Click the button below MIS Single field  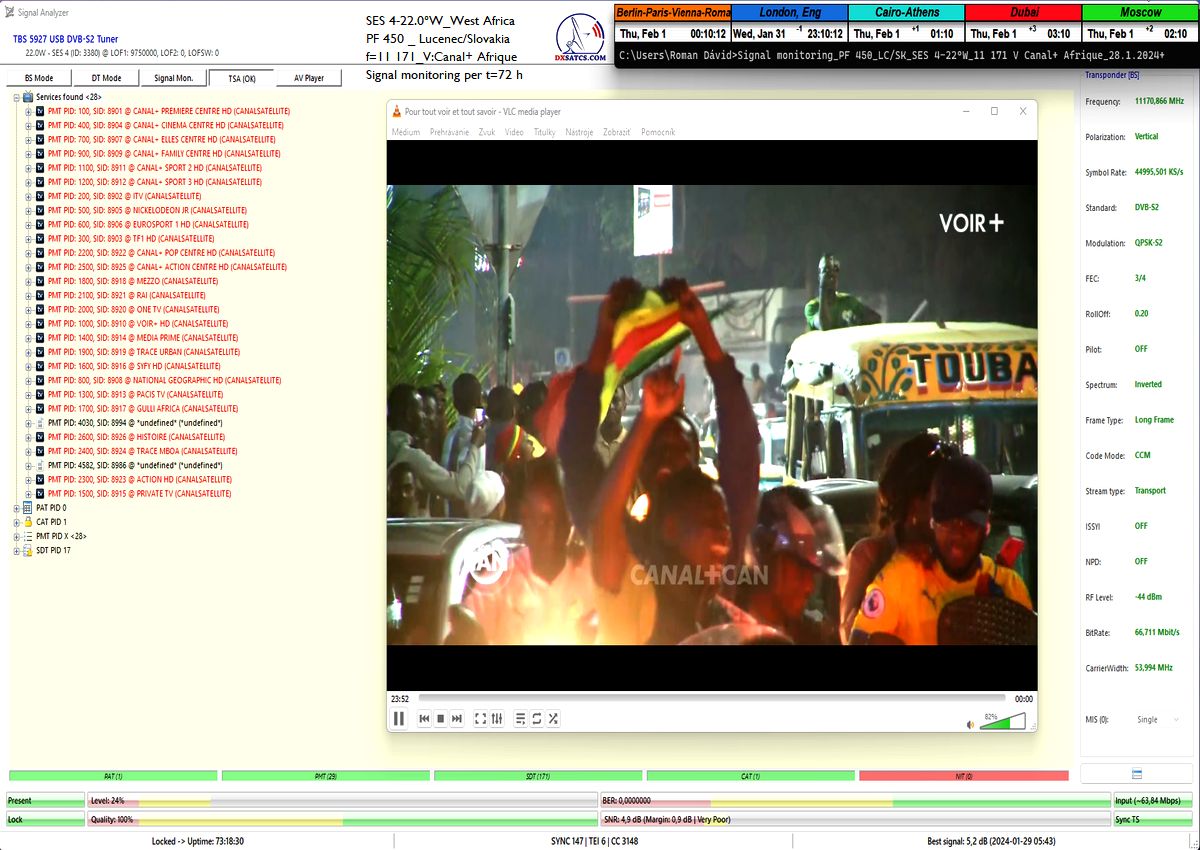1136,774
